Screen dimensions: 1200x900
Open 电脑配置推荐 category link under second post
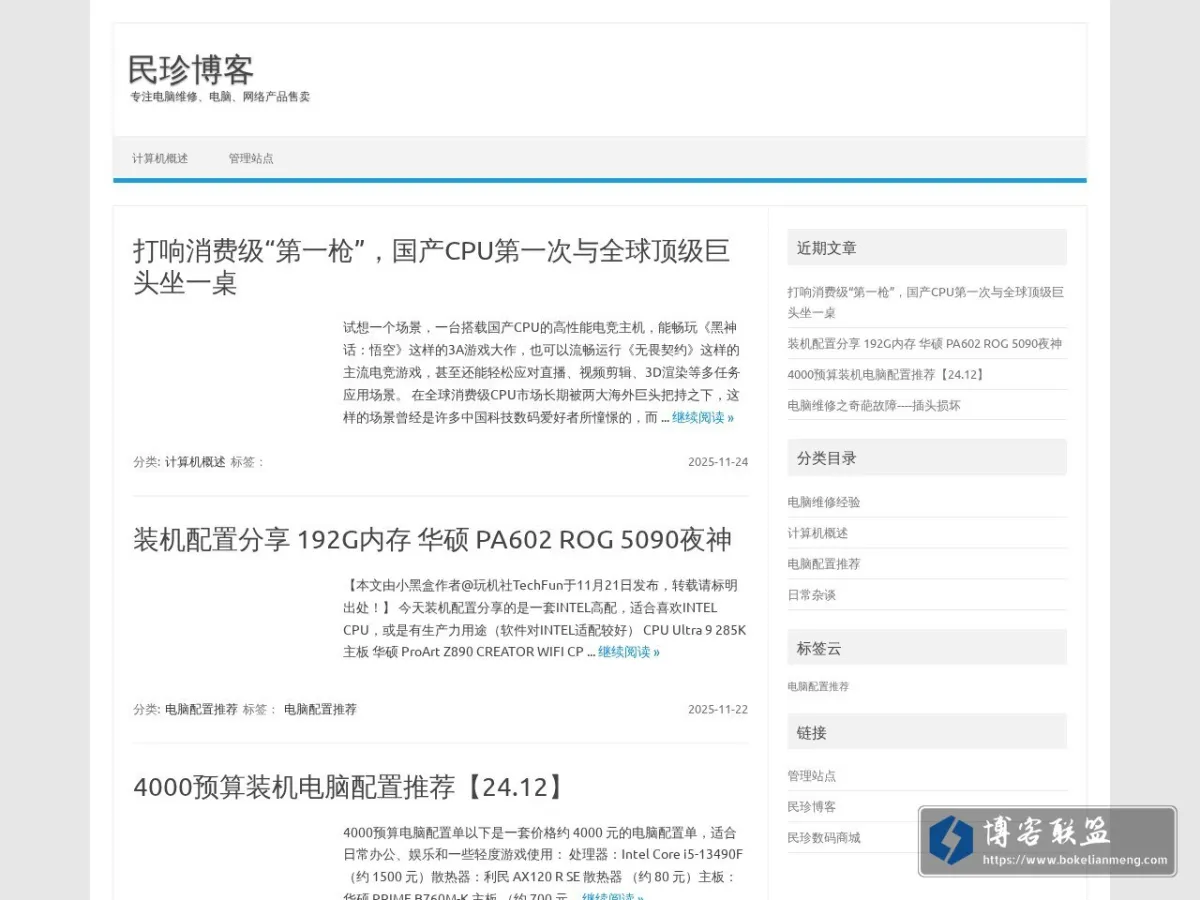[x=201, y=709]
